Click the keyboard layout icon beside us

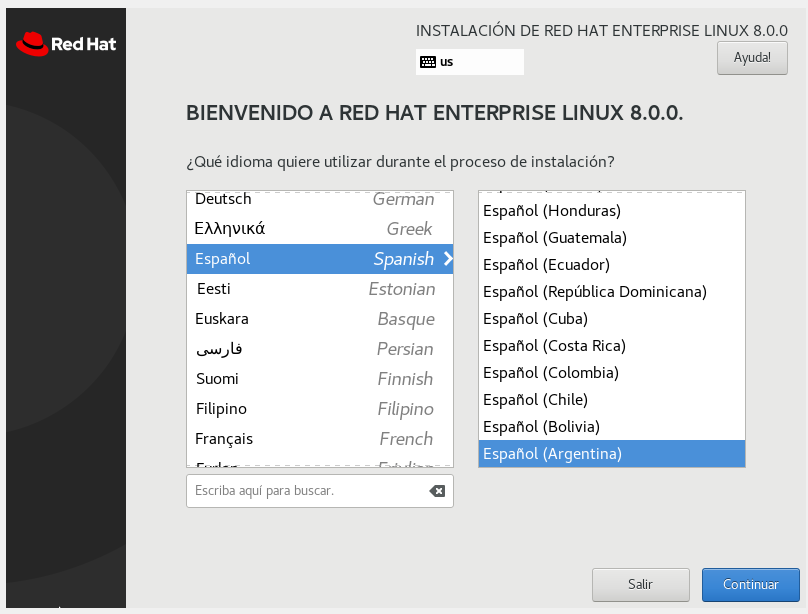click(x=428, y=62)
